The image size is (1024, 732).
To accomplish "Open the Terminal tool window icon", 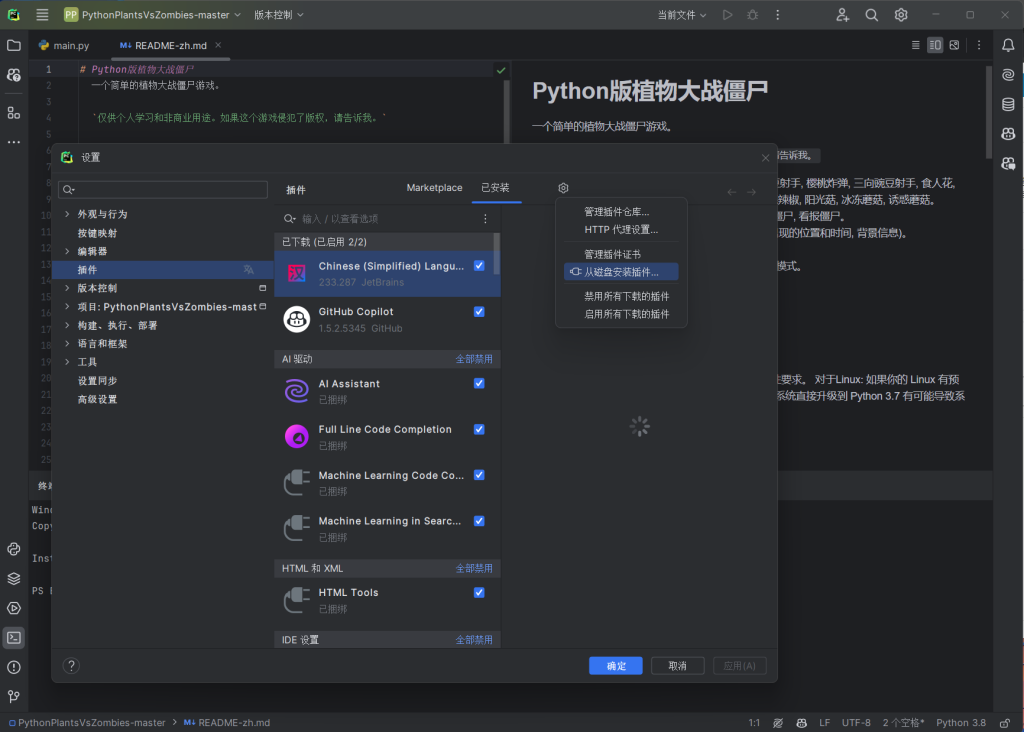I will pos(14,637).
